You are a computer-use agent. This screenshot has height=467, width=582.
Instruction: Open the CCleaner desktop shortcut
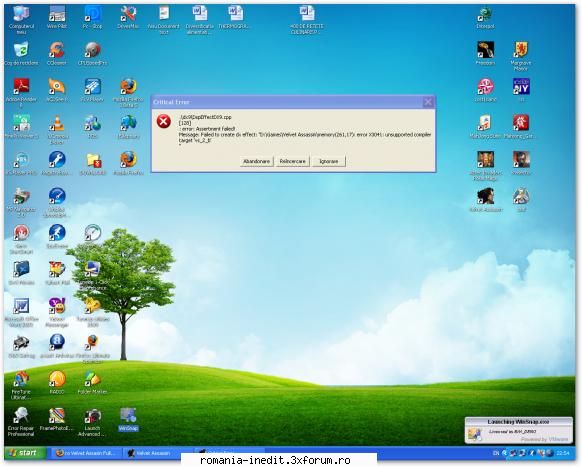57,54
